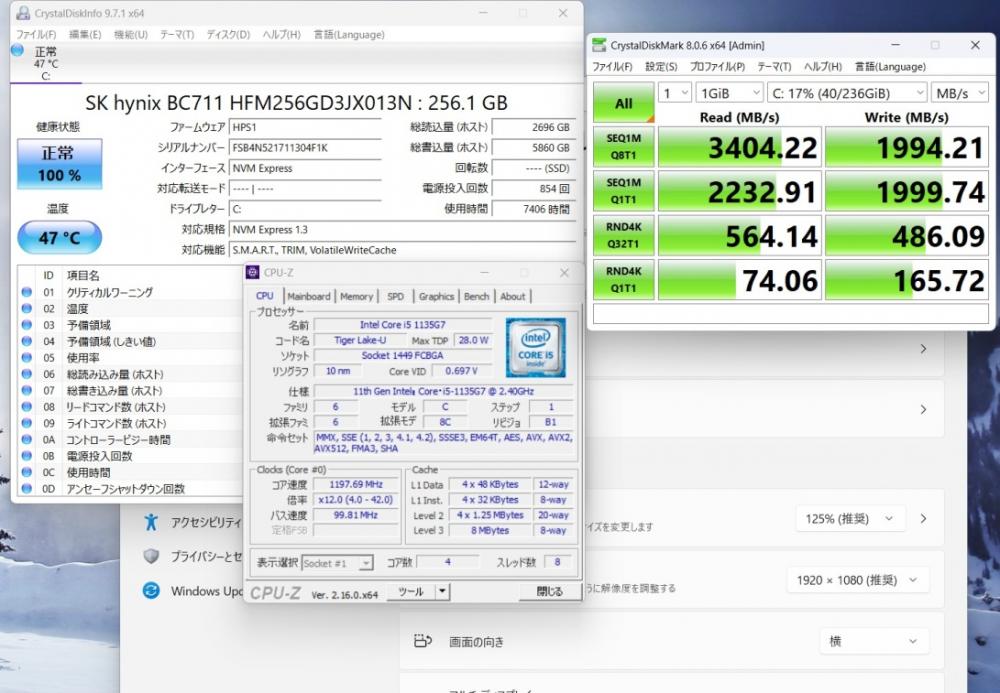Click 総書込量 value 5860 GB
The height and width of the screenshot is (693, 1000).
coord(533,147)
